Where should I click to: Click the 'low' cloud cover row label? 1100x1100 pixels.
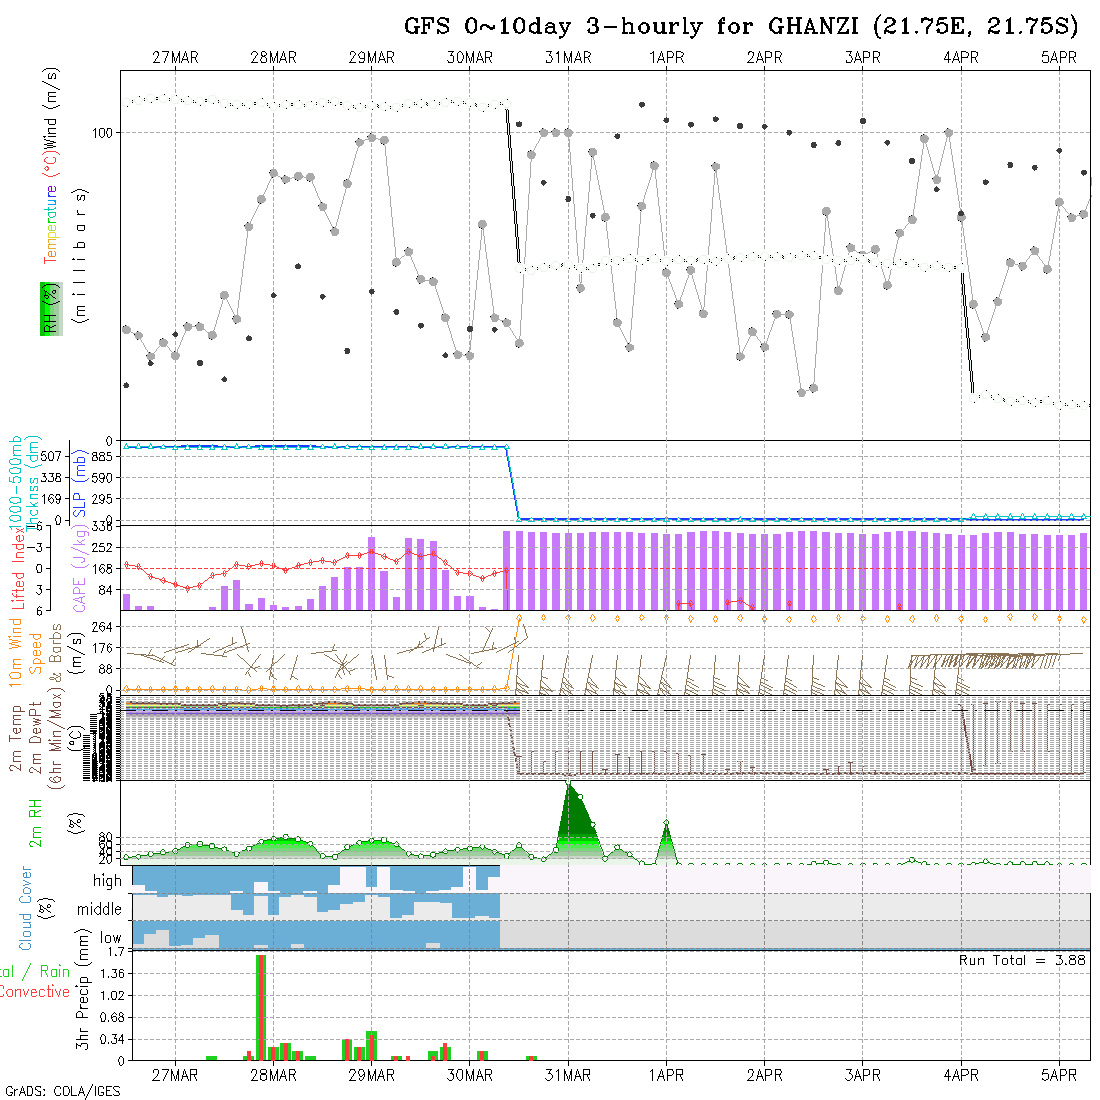[110, 938]
